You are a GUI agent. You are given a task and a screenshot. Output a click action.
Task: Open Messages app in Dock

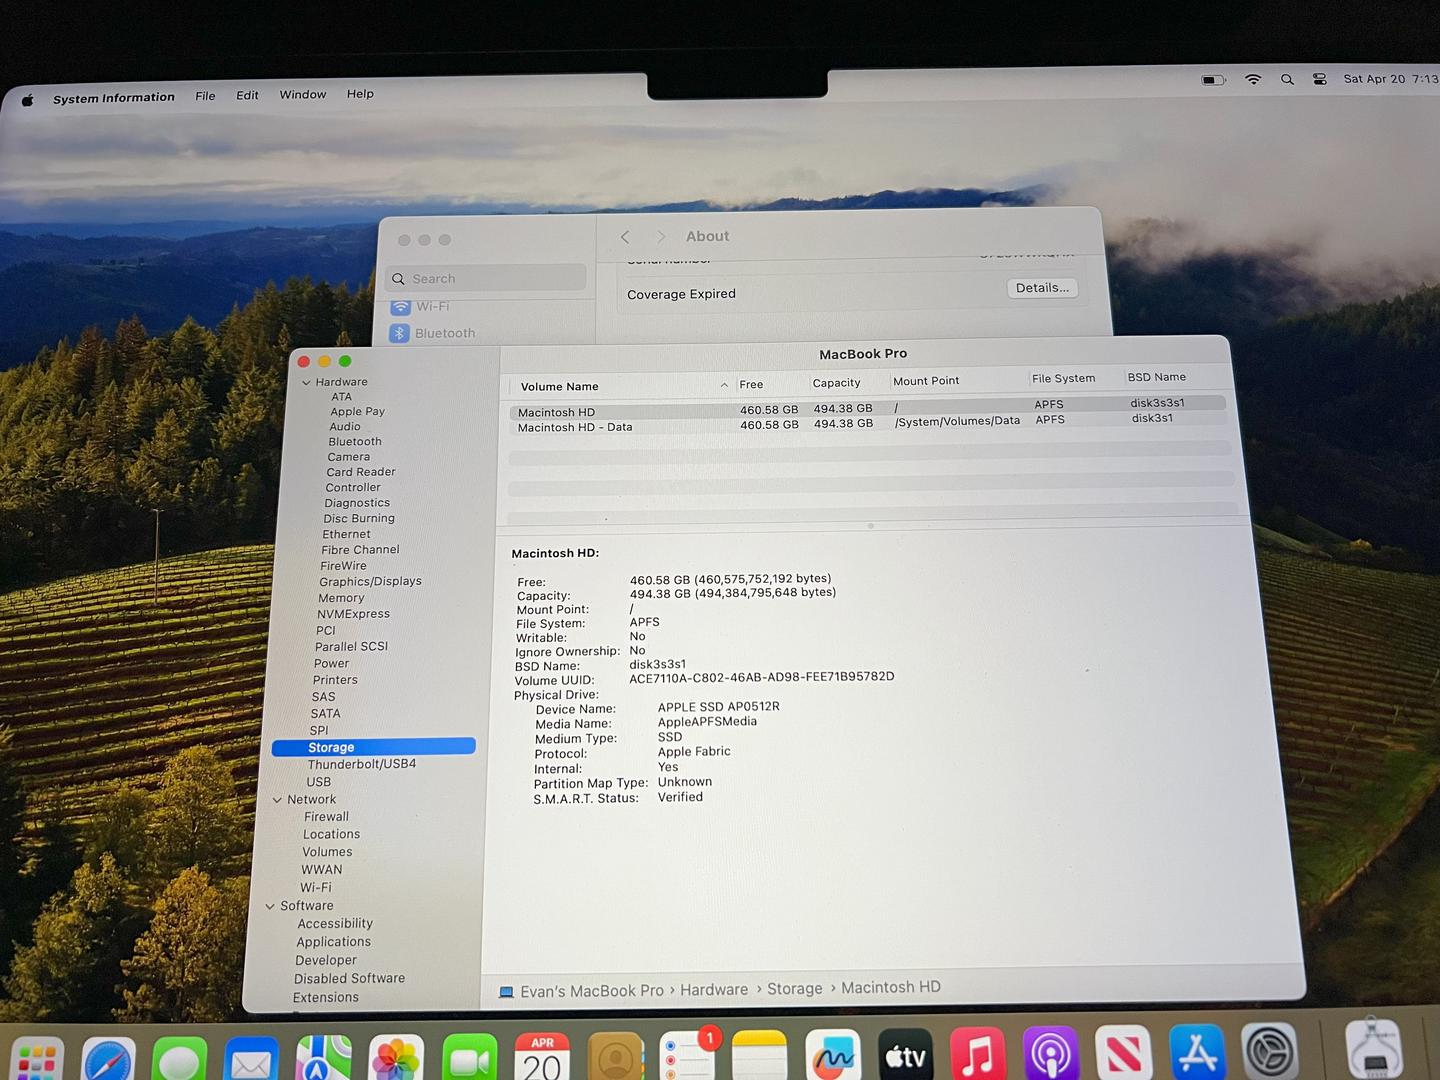click(x=180, y=1058)
